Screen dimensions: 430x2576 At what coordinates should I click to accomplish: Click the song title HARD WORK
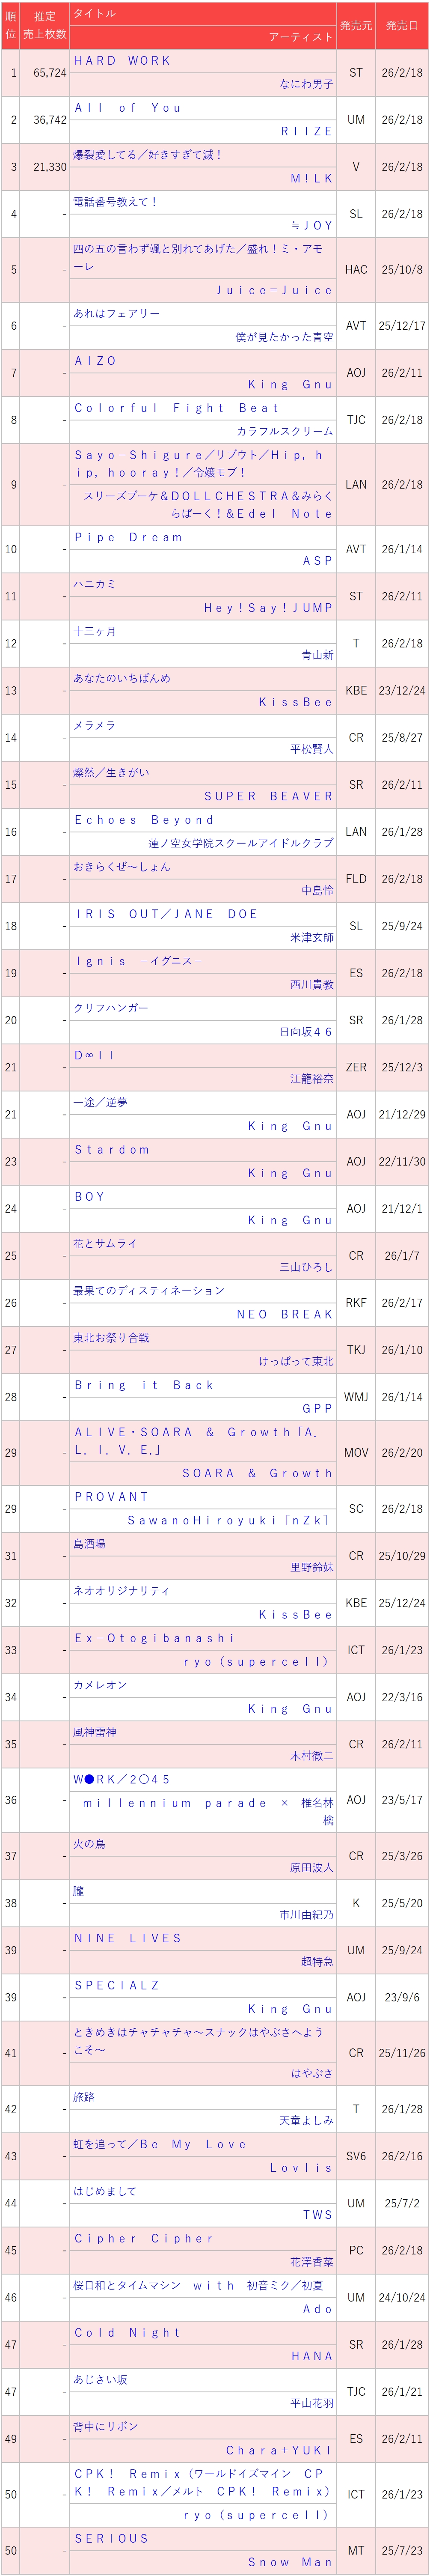point(122,61)
